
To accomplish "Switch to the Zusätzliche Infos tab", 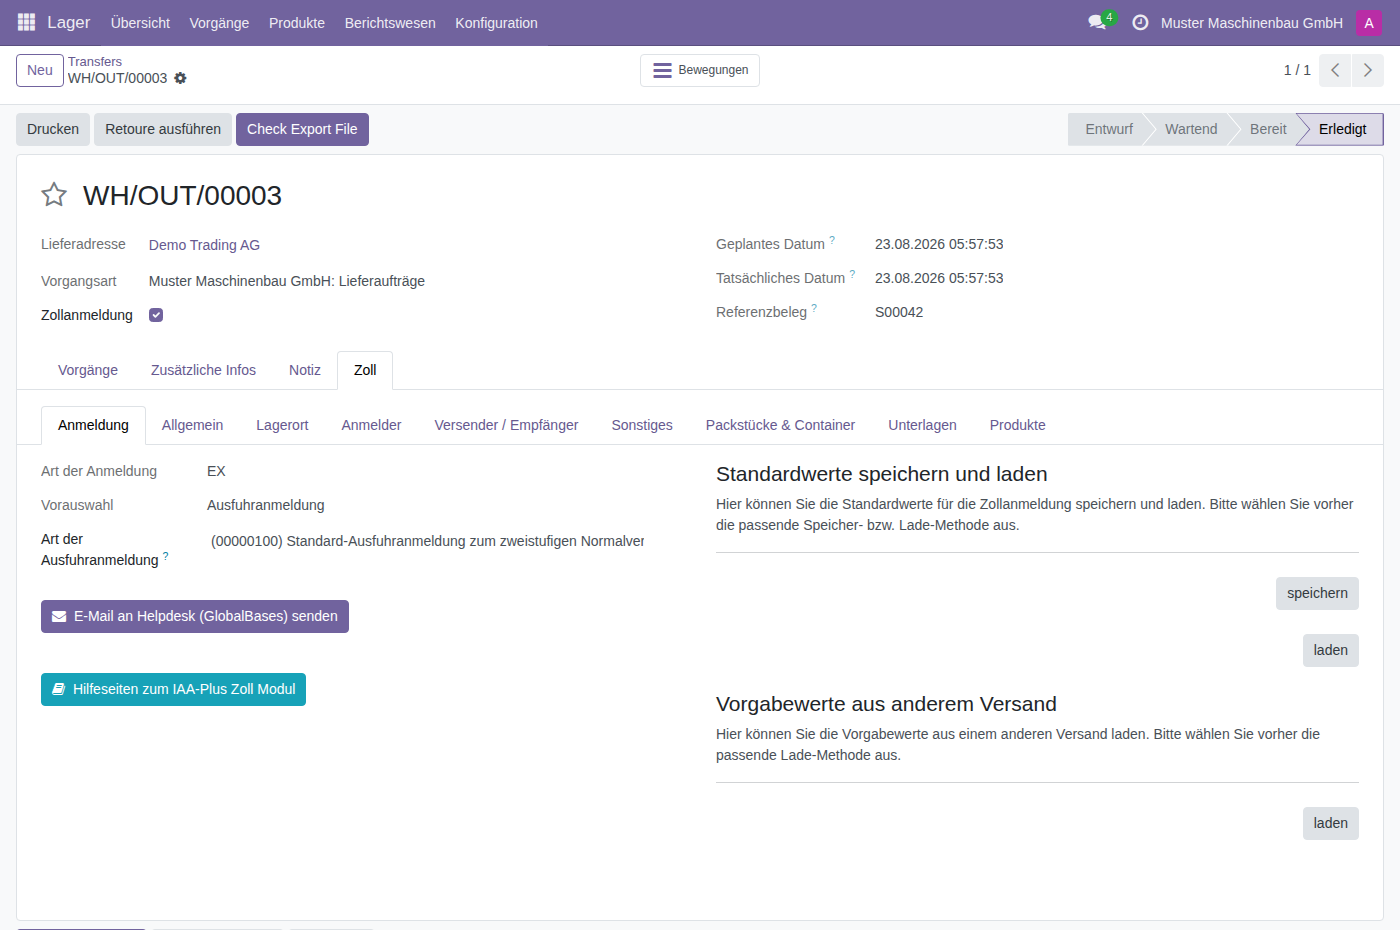I will point(203,370).
